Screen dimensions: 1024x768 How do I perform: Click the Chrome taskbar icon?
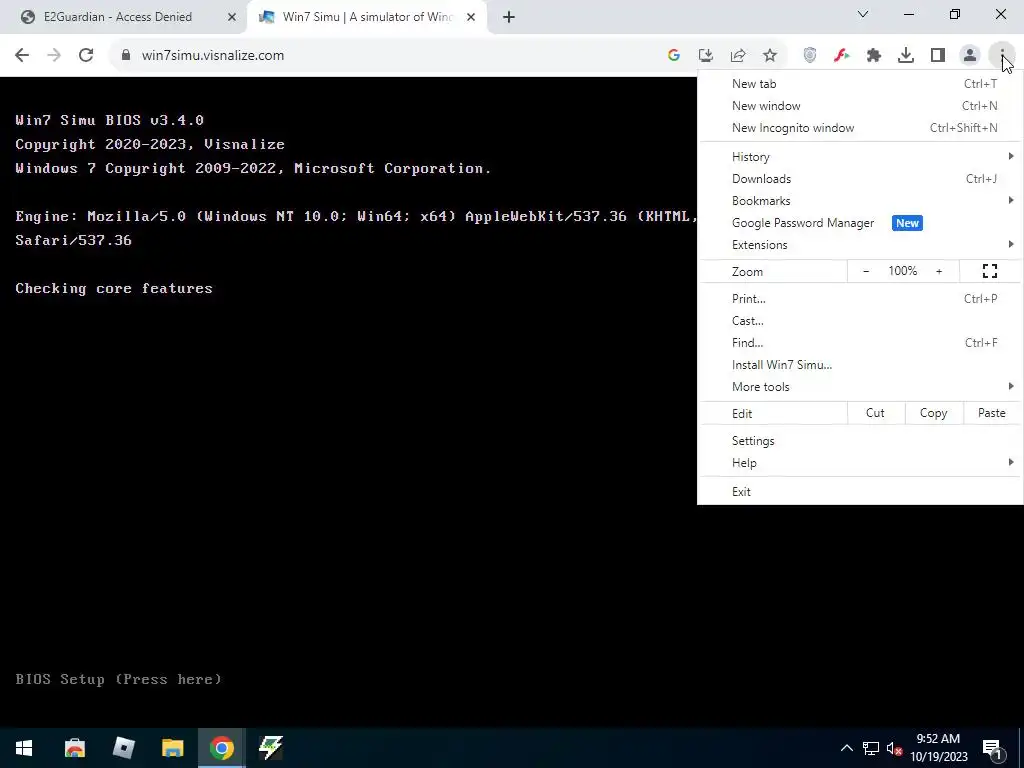[x=221, y=748]
